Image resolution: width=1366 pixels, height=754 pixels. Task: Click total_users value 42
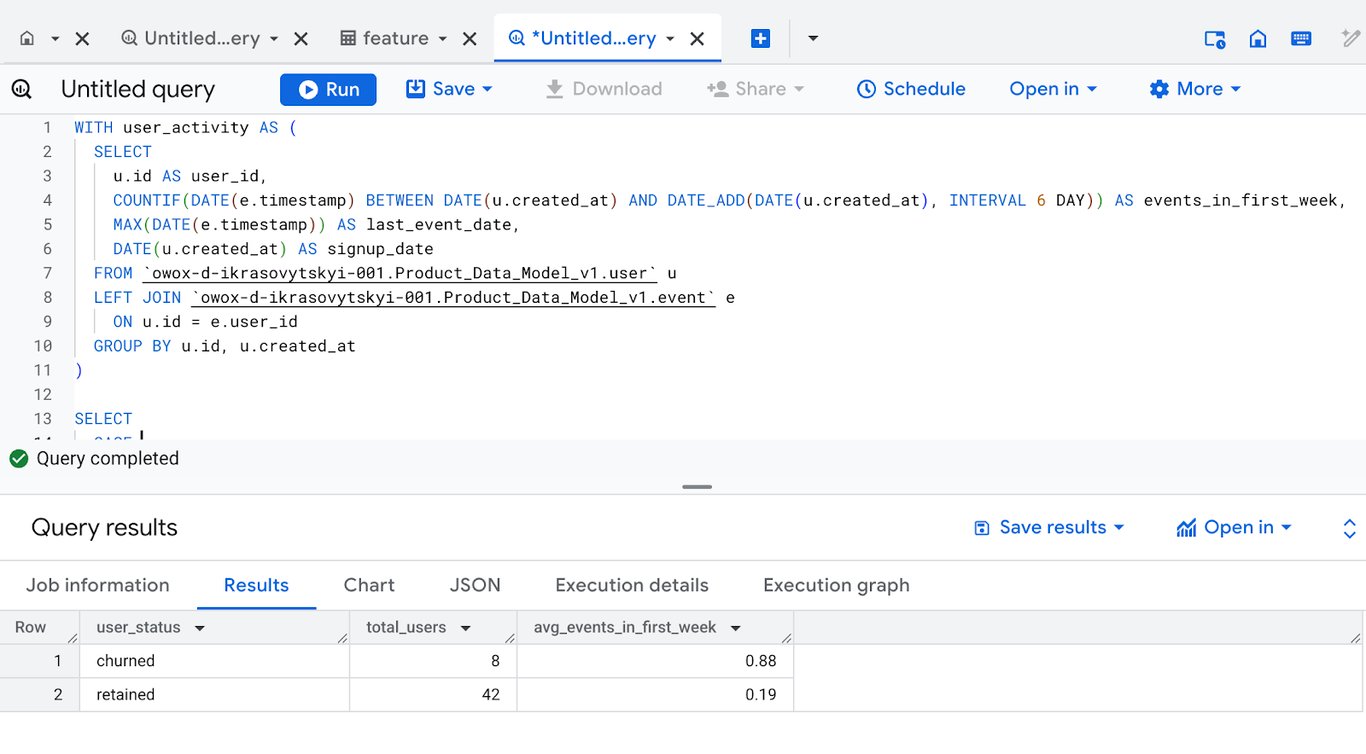click(x=490, y=695)
